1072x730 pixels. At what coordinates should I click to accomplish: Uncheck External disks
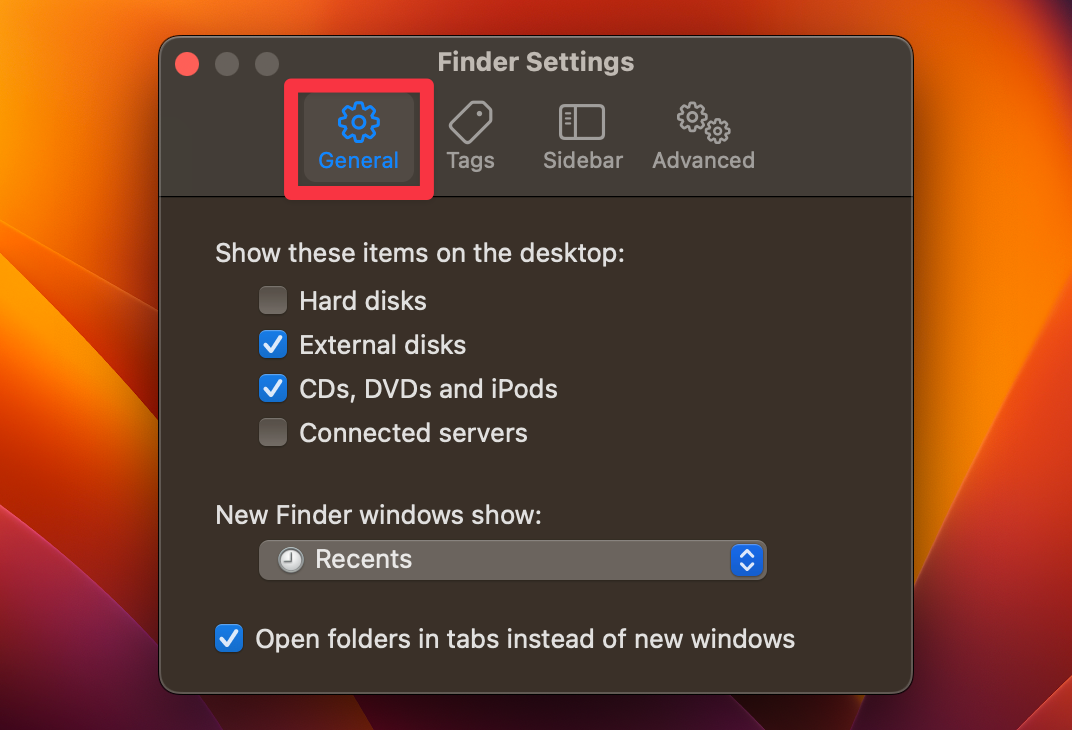point(272,344)
